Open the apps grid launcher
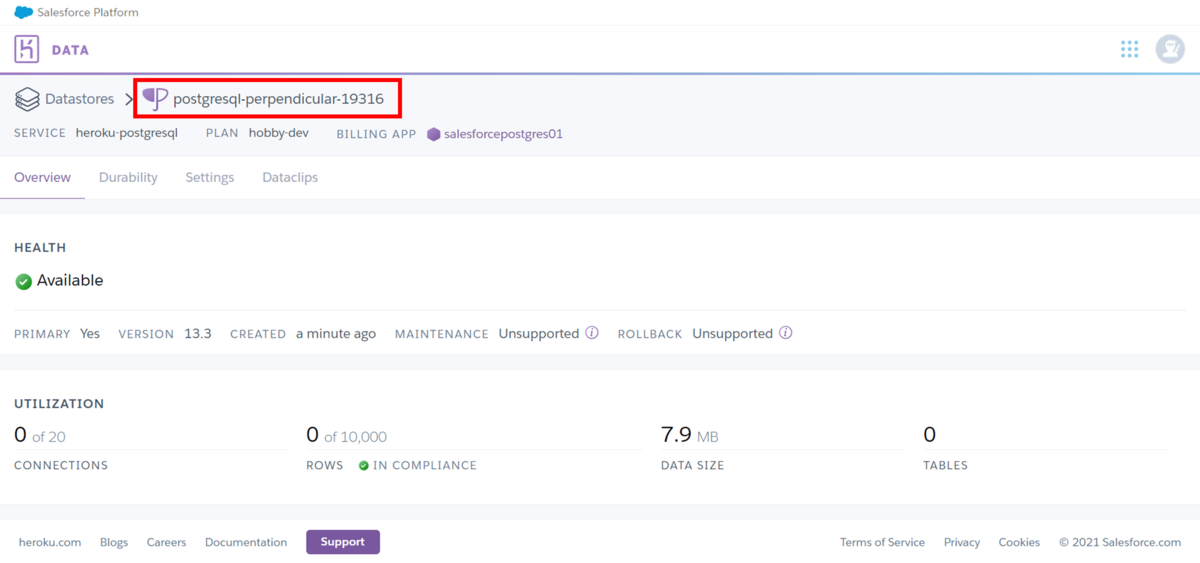 pyautogui.click(x=1130, y=49)
